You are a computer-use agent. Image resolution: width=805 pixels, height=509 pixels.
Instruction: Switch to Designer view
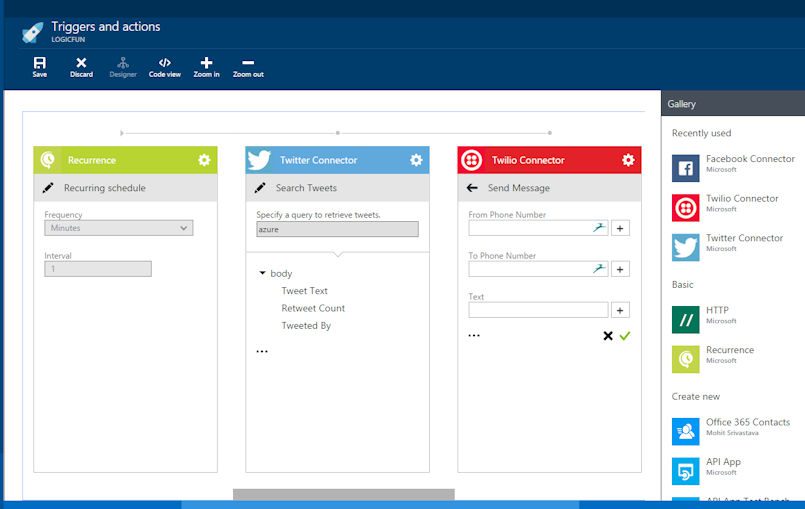point(123,67)
